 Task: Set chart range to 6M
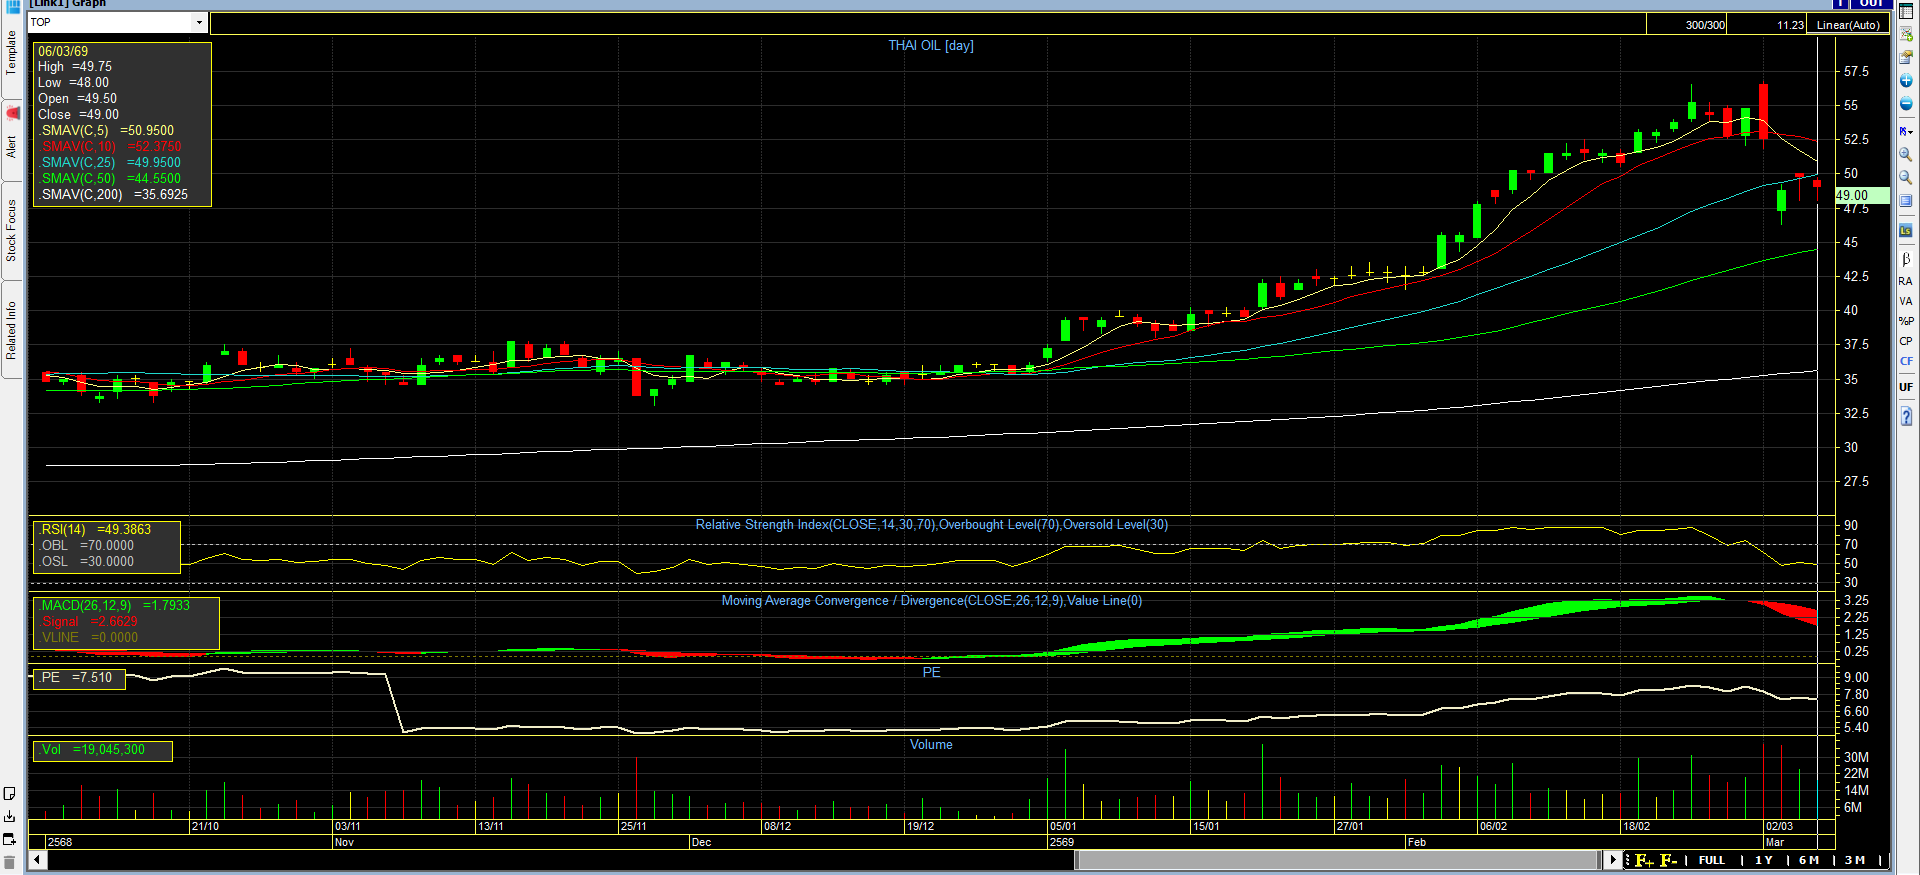coord(1809,860)
